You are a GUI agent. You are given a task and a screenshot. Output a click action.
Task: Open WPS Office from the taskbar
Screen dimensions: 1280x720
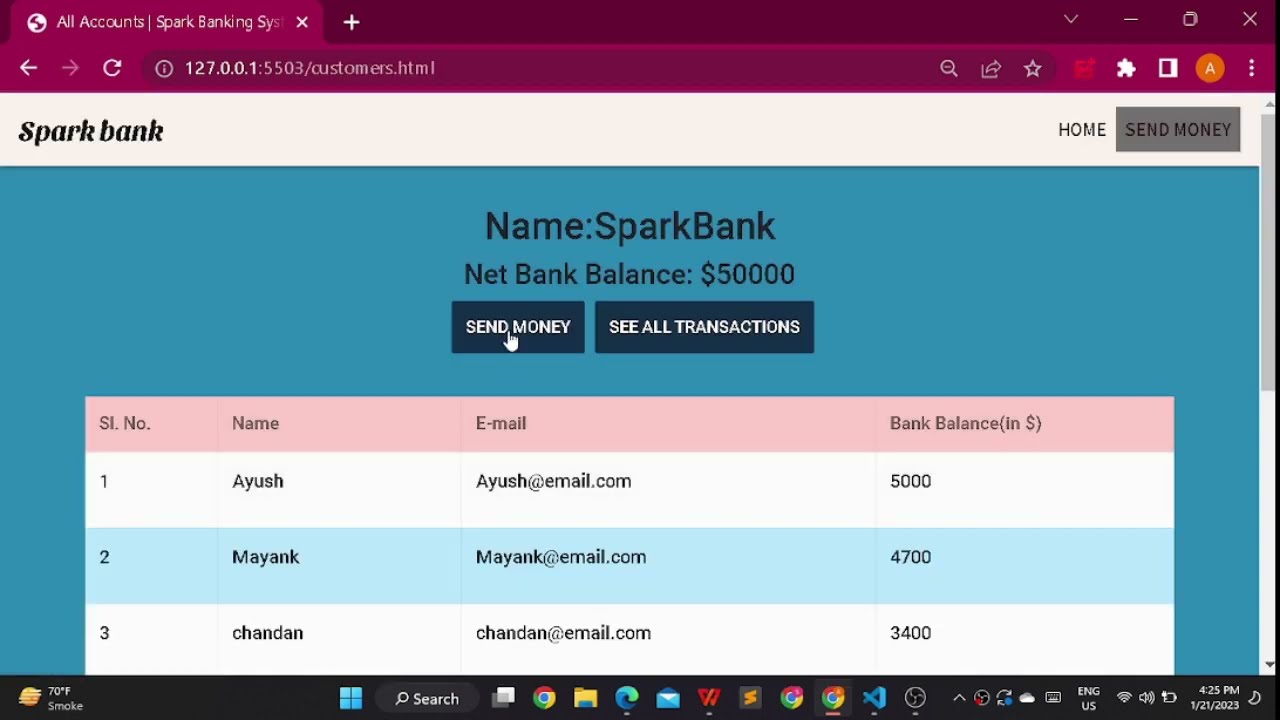point(709,698)
